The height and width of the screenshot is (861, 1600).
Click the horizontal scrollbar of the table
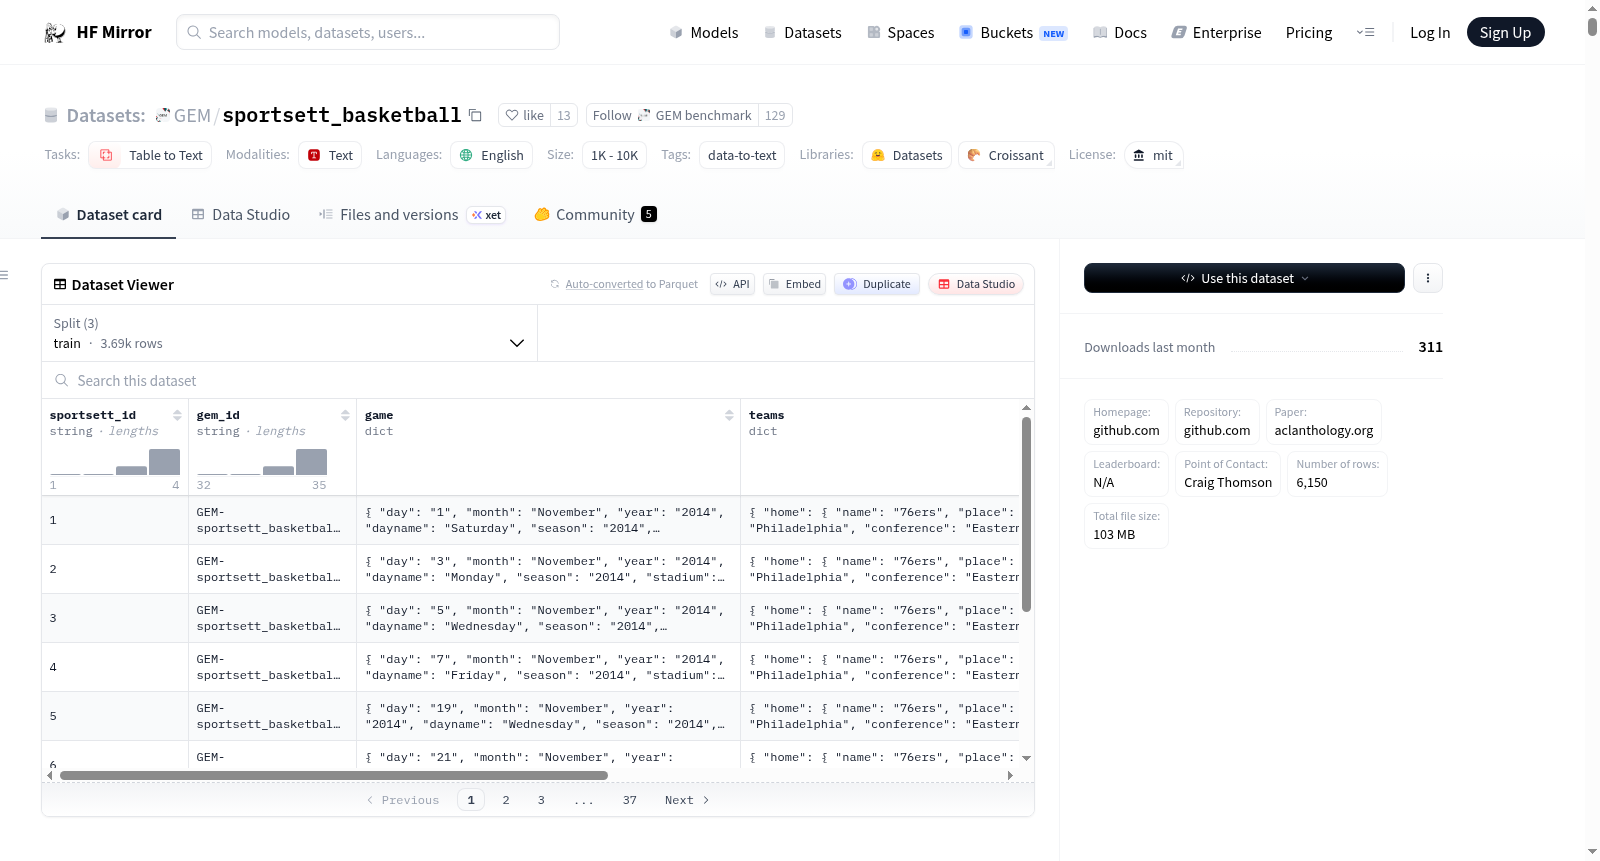(x=334, y=775)
